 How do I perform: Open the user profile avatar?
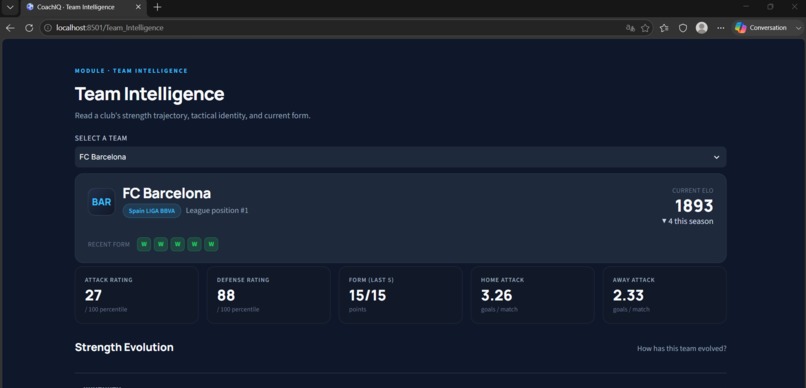pos(702,28)
